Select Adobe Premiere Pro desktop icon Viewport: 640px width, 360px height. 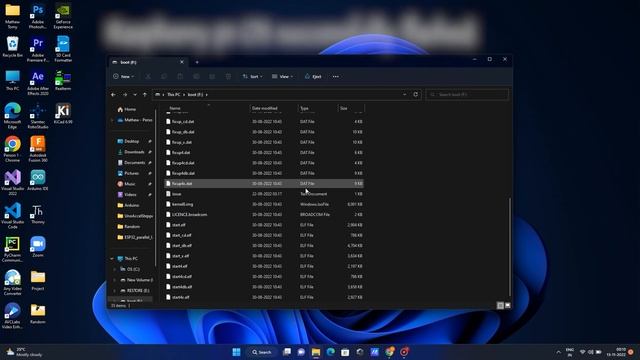pyautogui.click(x=38, y=49)
